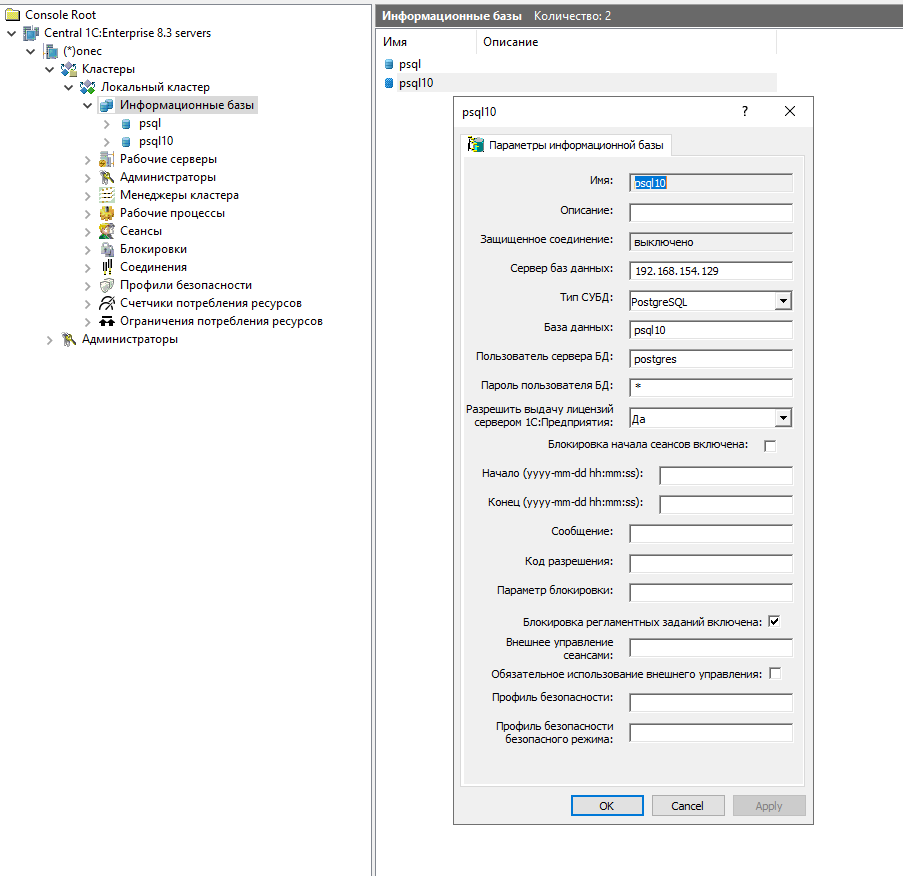The height and width of the screenshot is (876, 903).
Task: Select Рабочие процессы in the tree
Action: pos(172,213)
